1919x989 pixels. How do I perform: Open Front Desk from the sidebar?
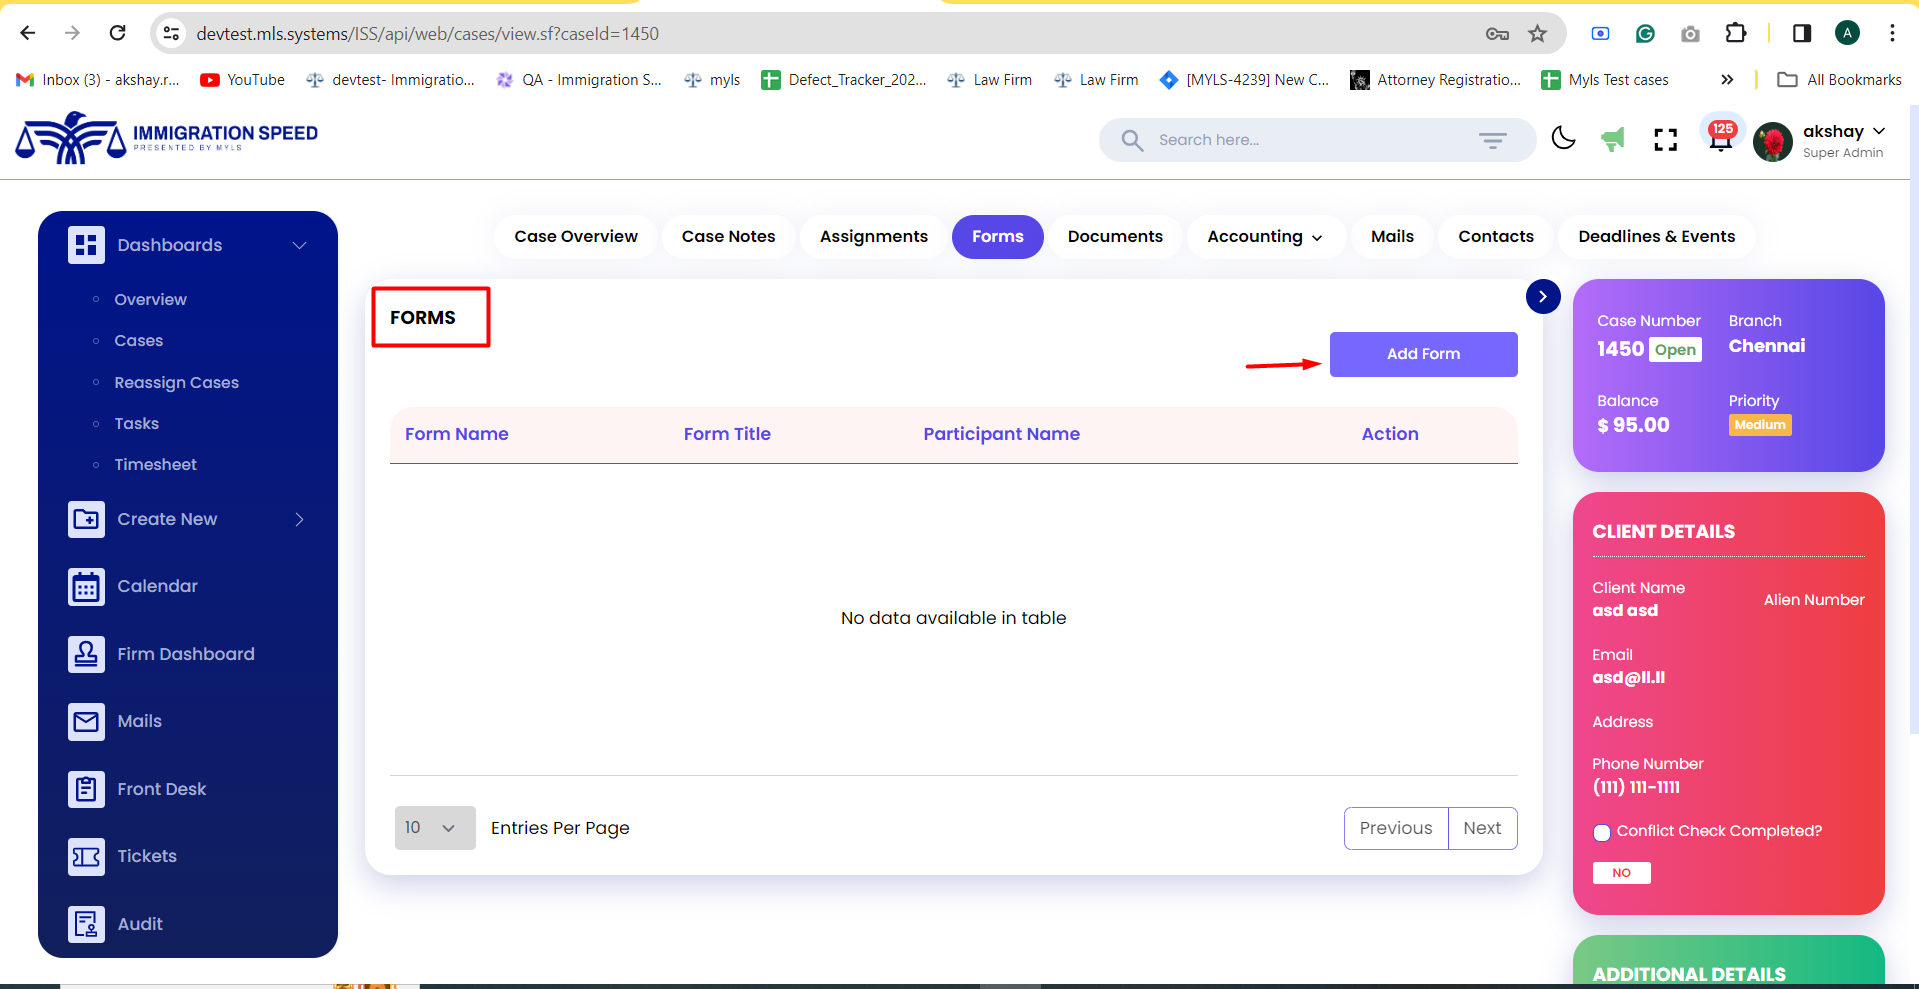click(x=164, y=789)
